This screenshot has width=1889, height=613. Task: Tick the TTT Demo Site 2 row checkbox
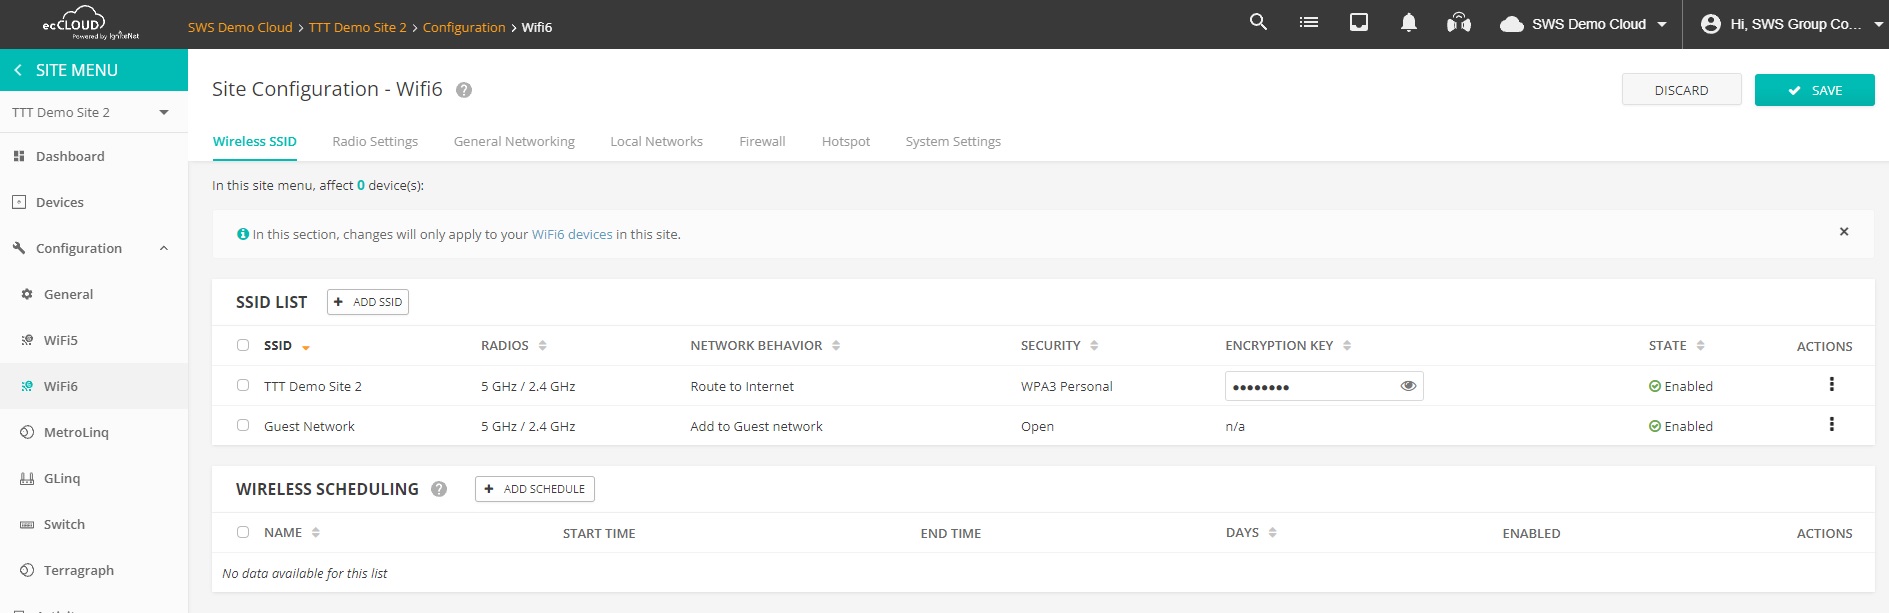(x=243, y=385)
